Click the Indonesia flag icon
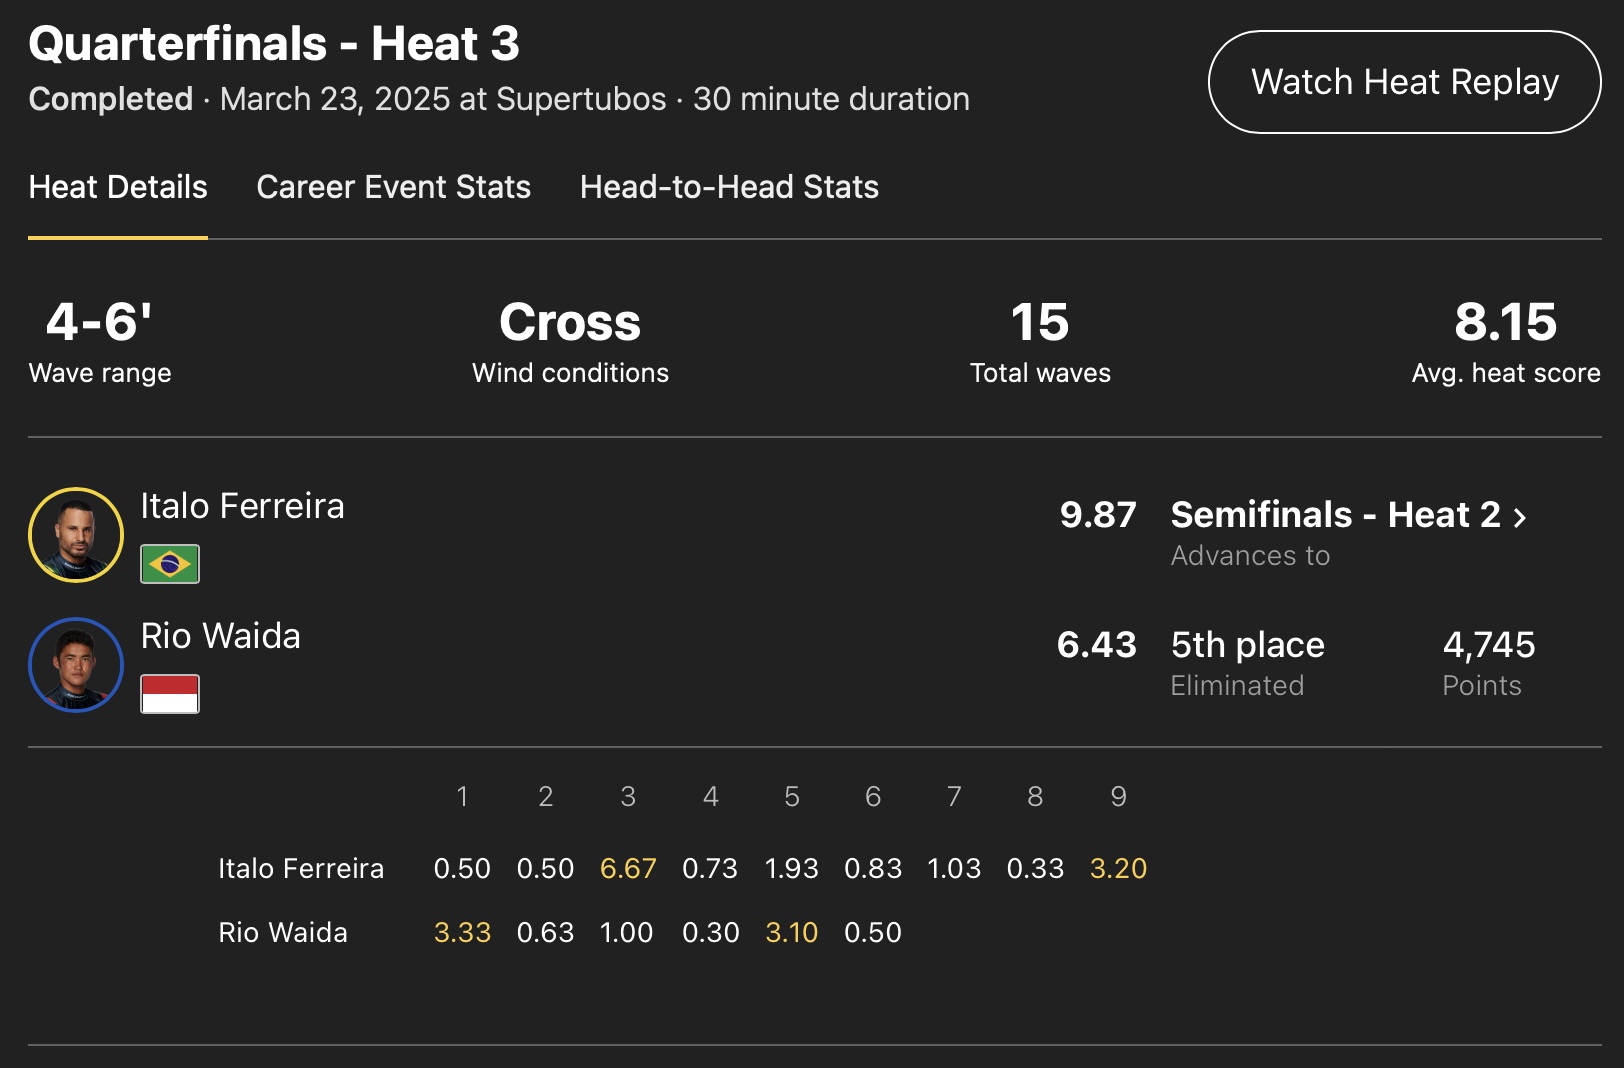This screenshot has height=1068, width=1624. (170, 694)
